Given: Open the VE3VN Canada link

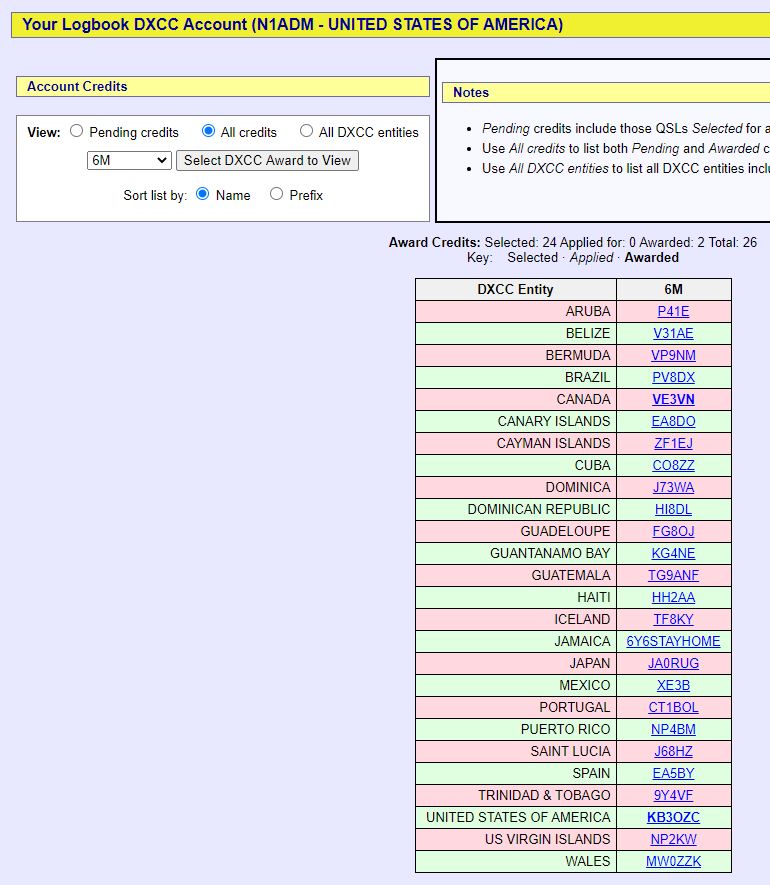Looking at the screenshot, I should pos(673,400).
